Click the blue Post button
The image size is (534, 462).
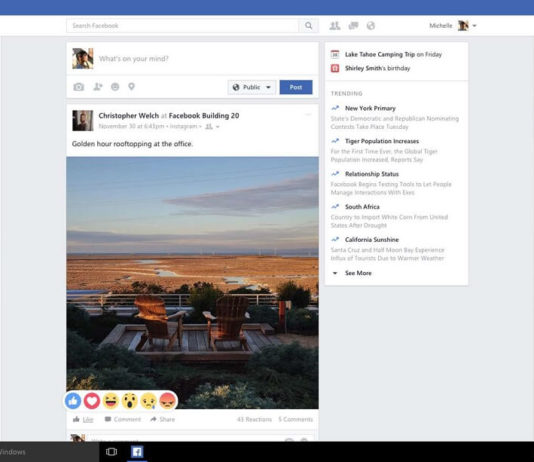click(x=296, y=87)
